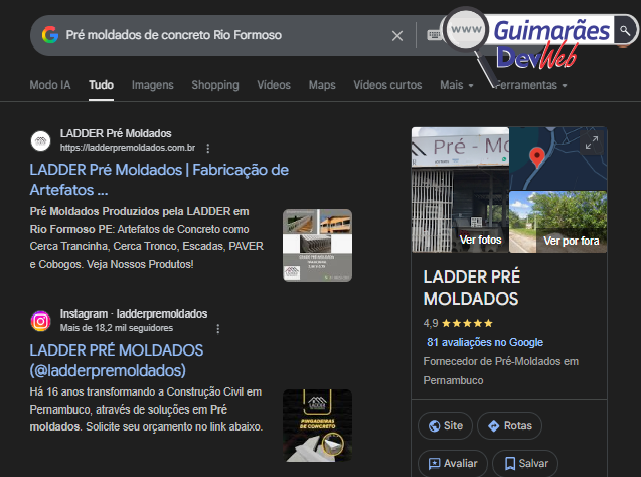Click the Salvar bookmark button
Image resolution: width=641 pixels, height=477 pixels.
[x=525, y=464]
